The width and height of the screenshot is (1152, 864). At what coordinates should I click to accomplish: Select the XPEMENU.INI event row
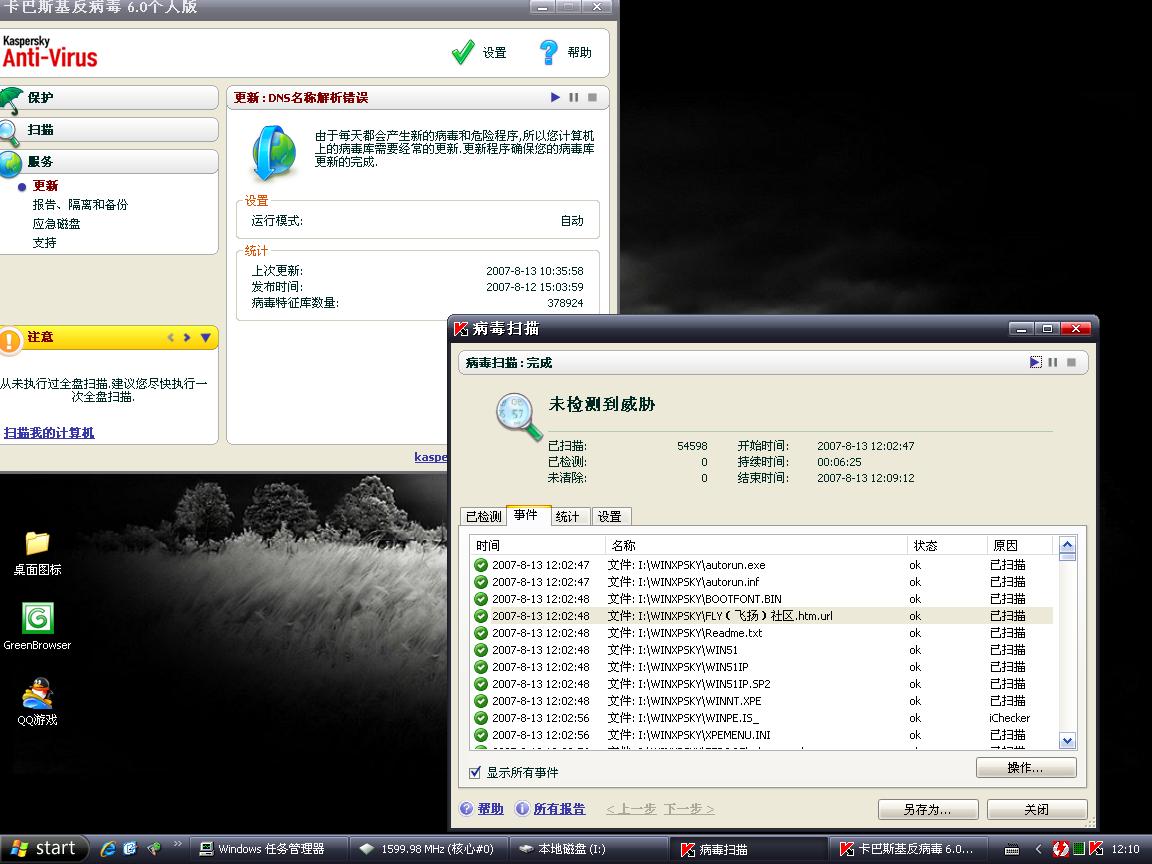coord(762,735)
